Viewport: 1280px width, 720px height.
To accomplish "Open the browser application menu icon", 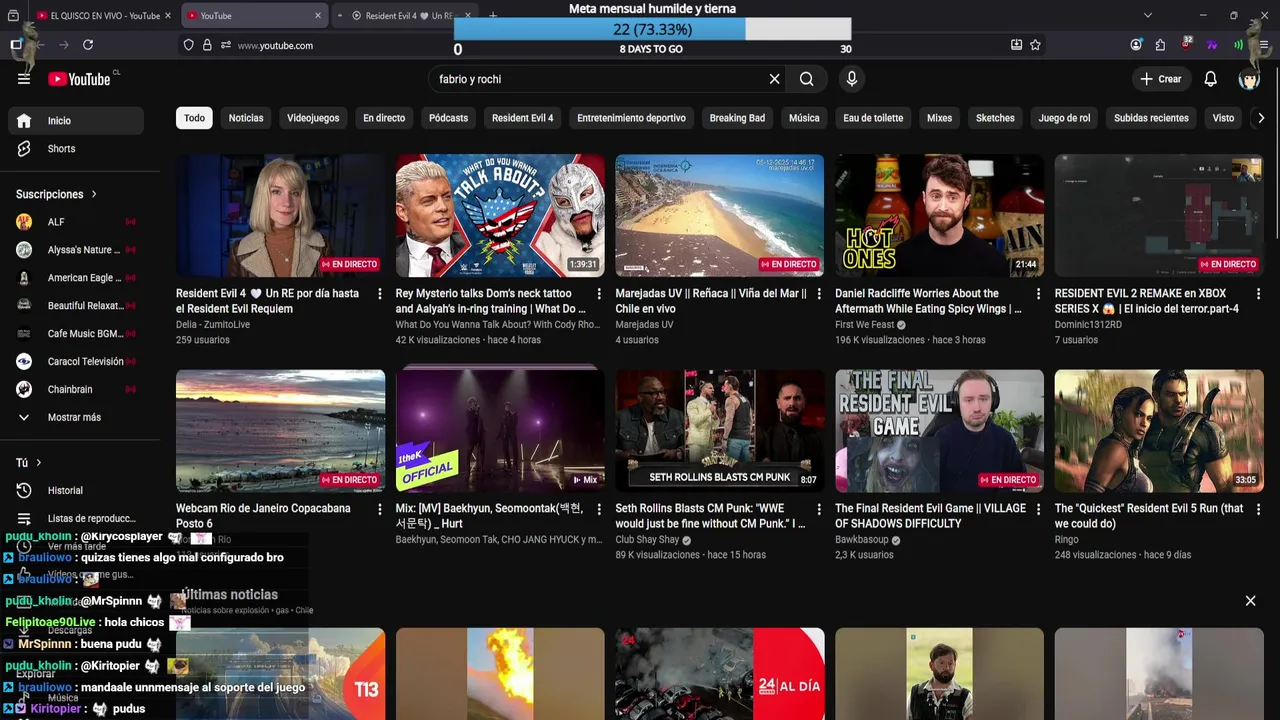I will click(1264, 45).
